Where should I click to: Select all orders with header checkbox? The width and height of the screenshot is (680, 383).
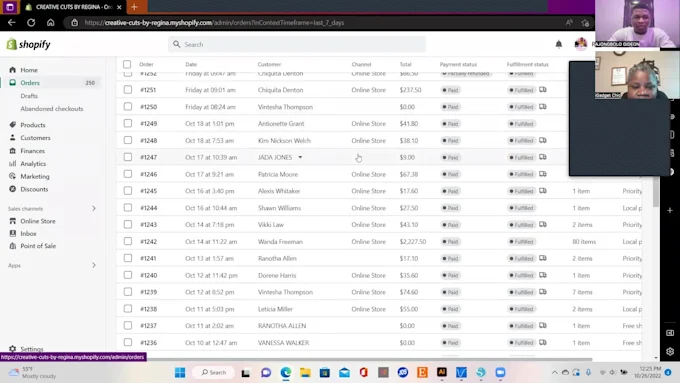pyautogui.click(x=127, y=64)
